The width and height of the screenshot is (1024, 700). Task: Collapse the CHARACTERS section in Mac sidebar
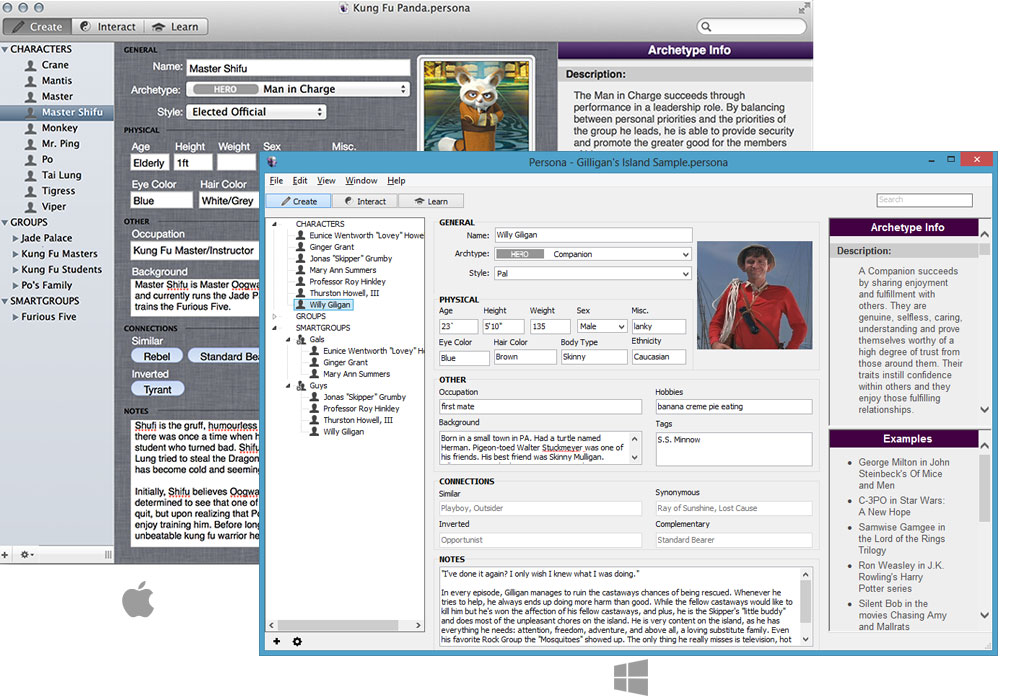[5, 50]
